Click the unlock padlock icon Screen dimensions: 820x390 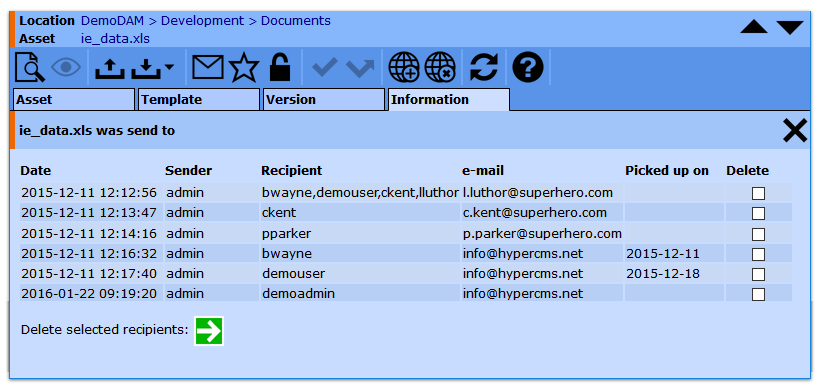tap(280, 67)
